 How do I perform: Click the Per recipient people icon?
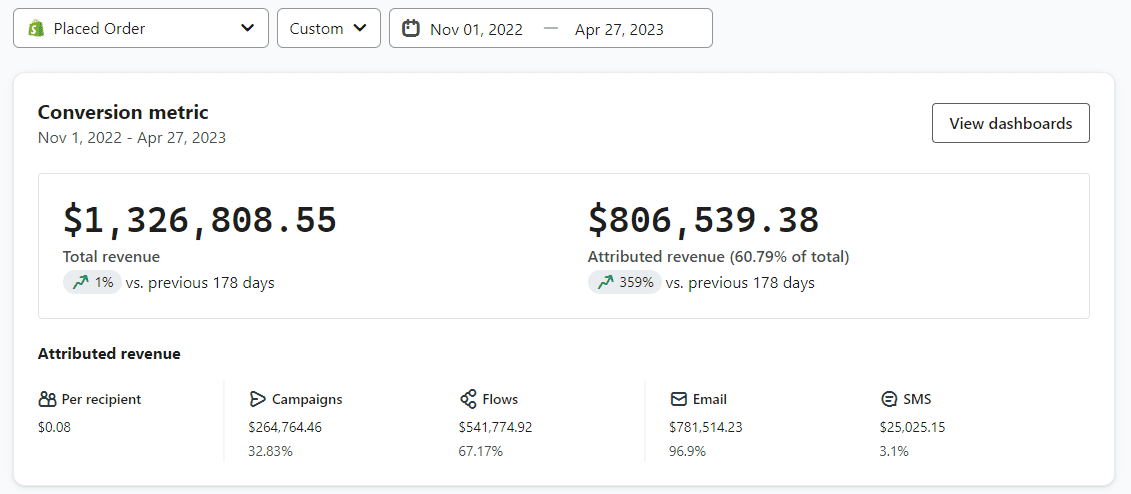pos(47,399)
